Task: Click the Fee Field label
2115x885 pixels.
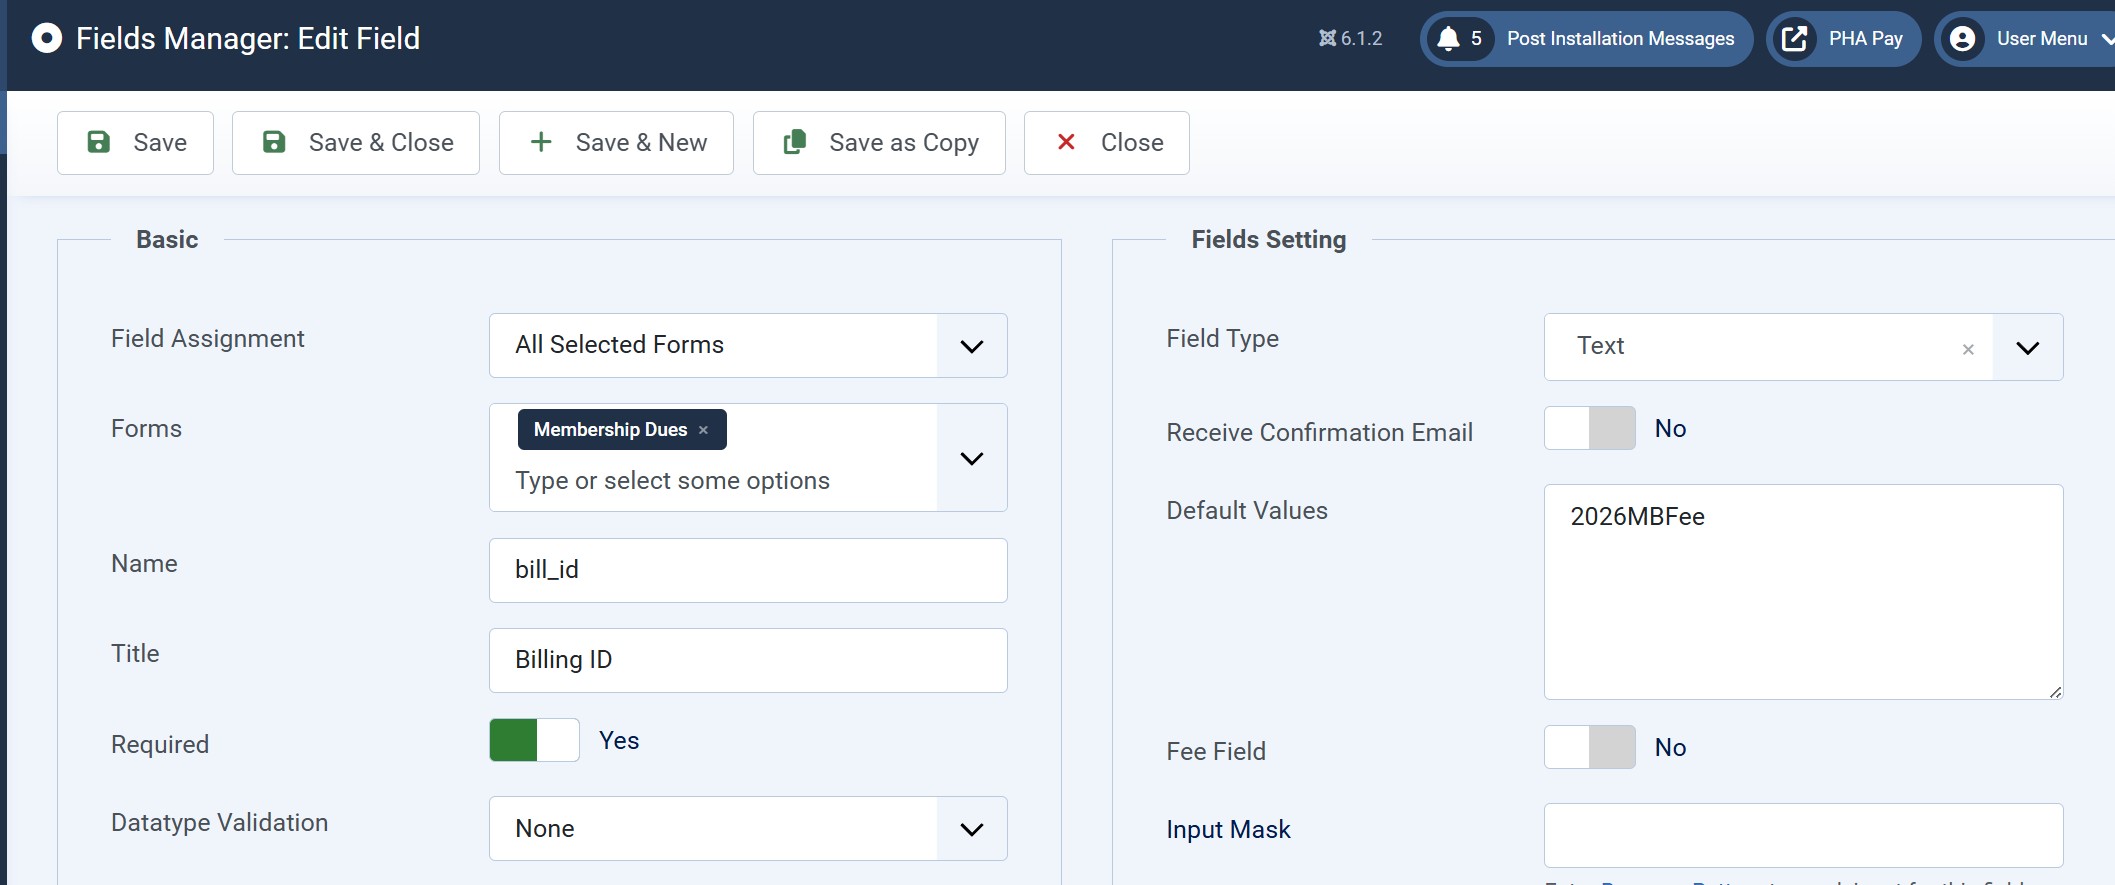Action: 1216,751
